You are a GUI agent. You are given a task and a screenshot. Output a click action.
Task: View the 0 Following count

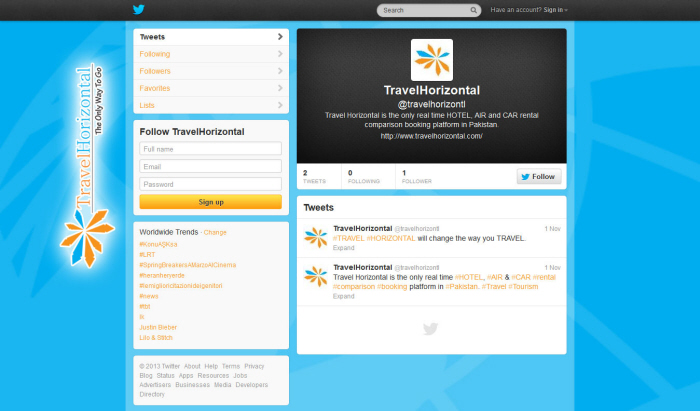pos(364,177)
